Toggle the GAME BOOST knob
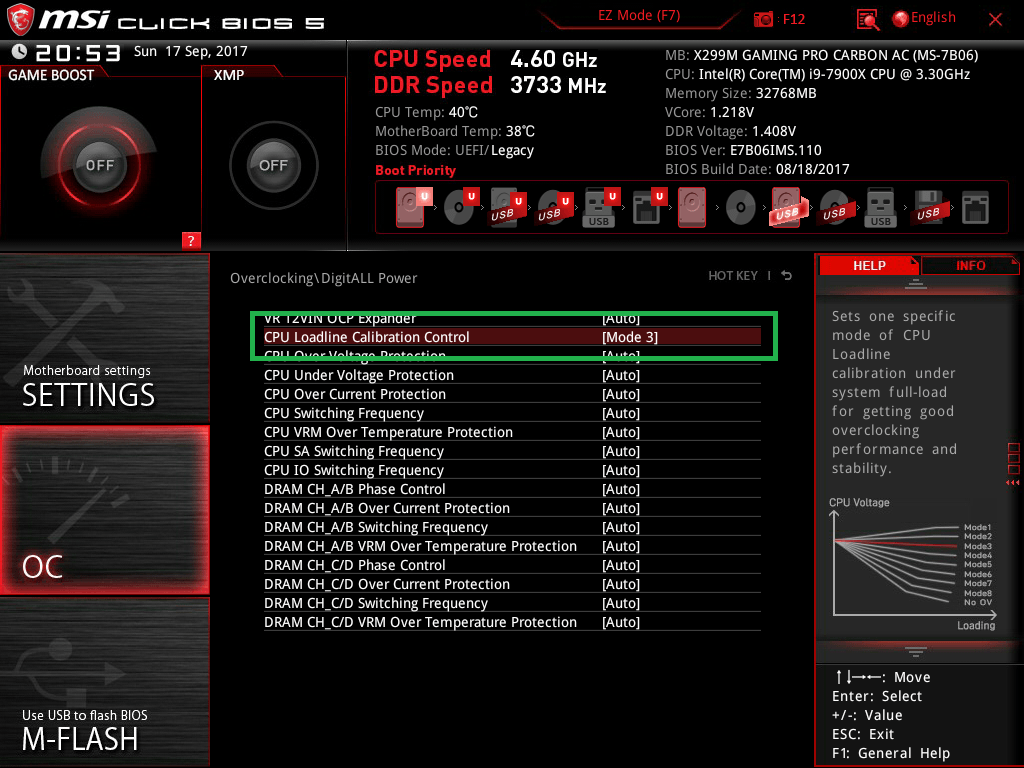The height and width of the screenshot is (768, 1024). [x=99, y=165]
